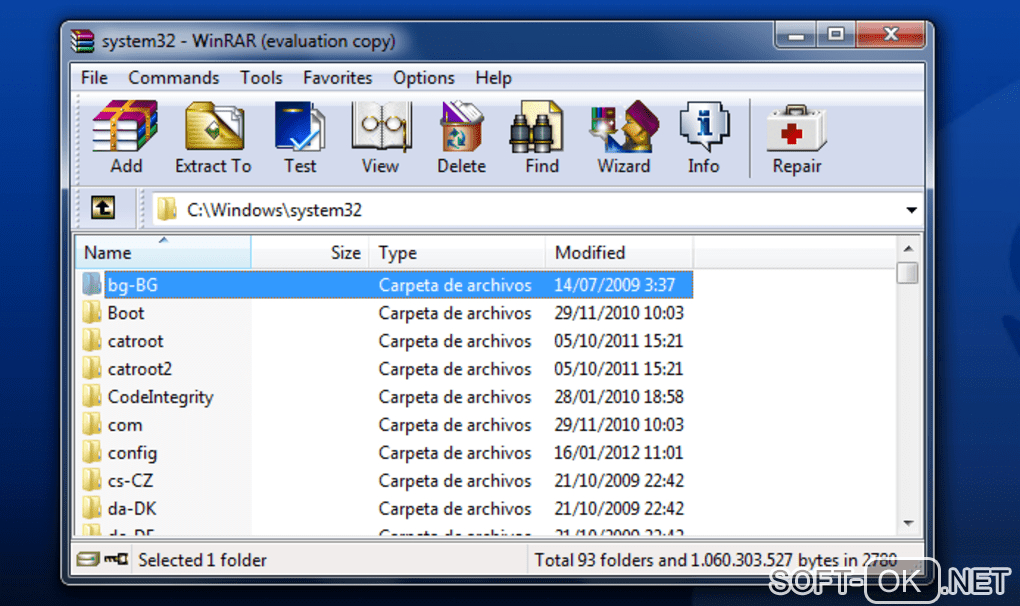
Task: Click the Extract To toolbar icon
Action: click(x=214, y=126)
